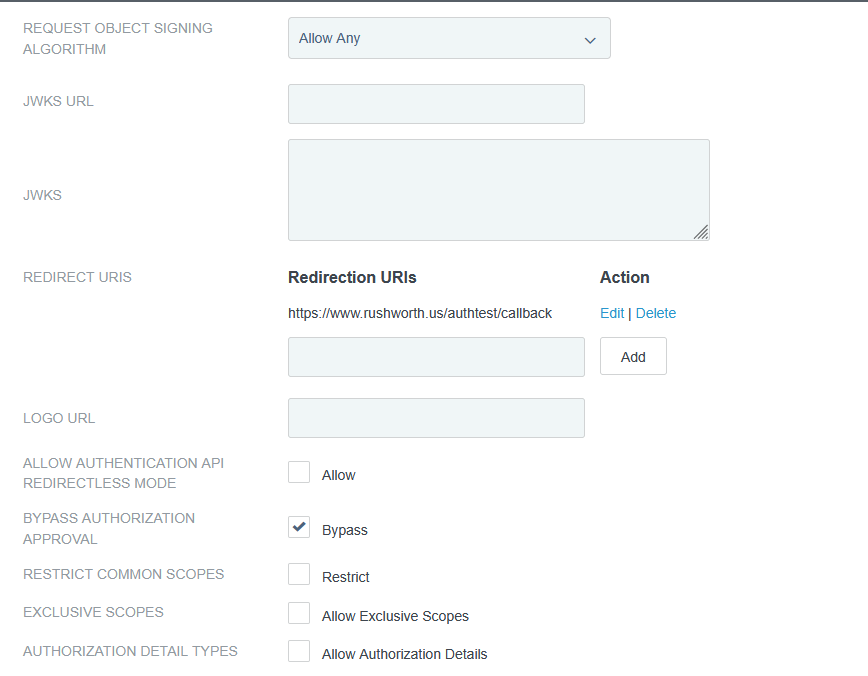
Task: Click the https://www.rushworth.us/authtest/callback URI text
Action: click(x=420, y=313)
